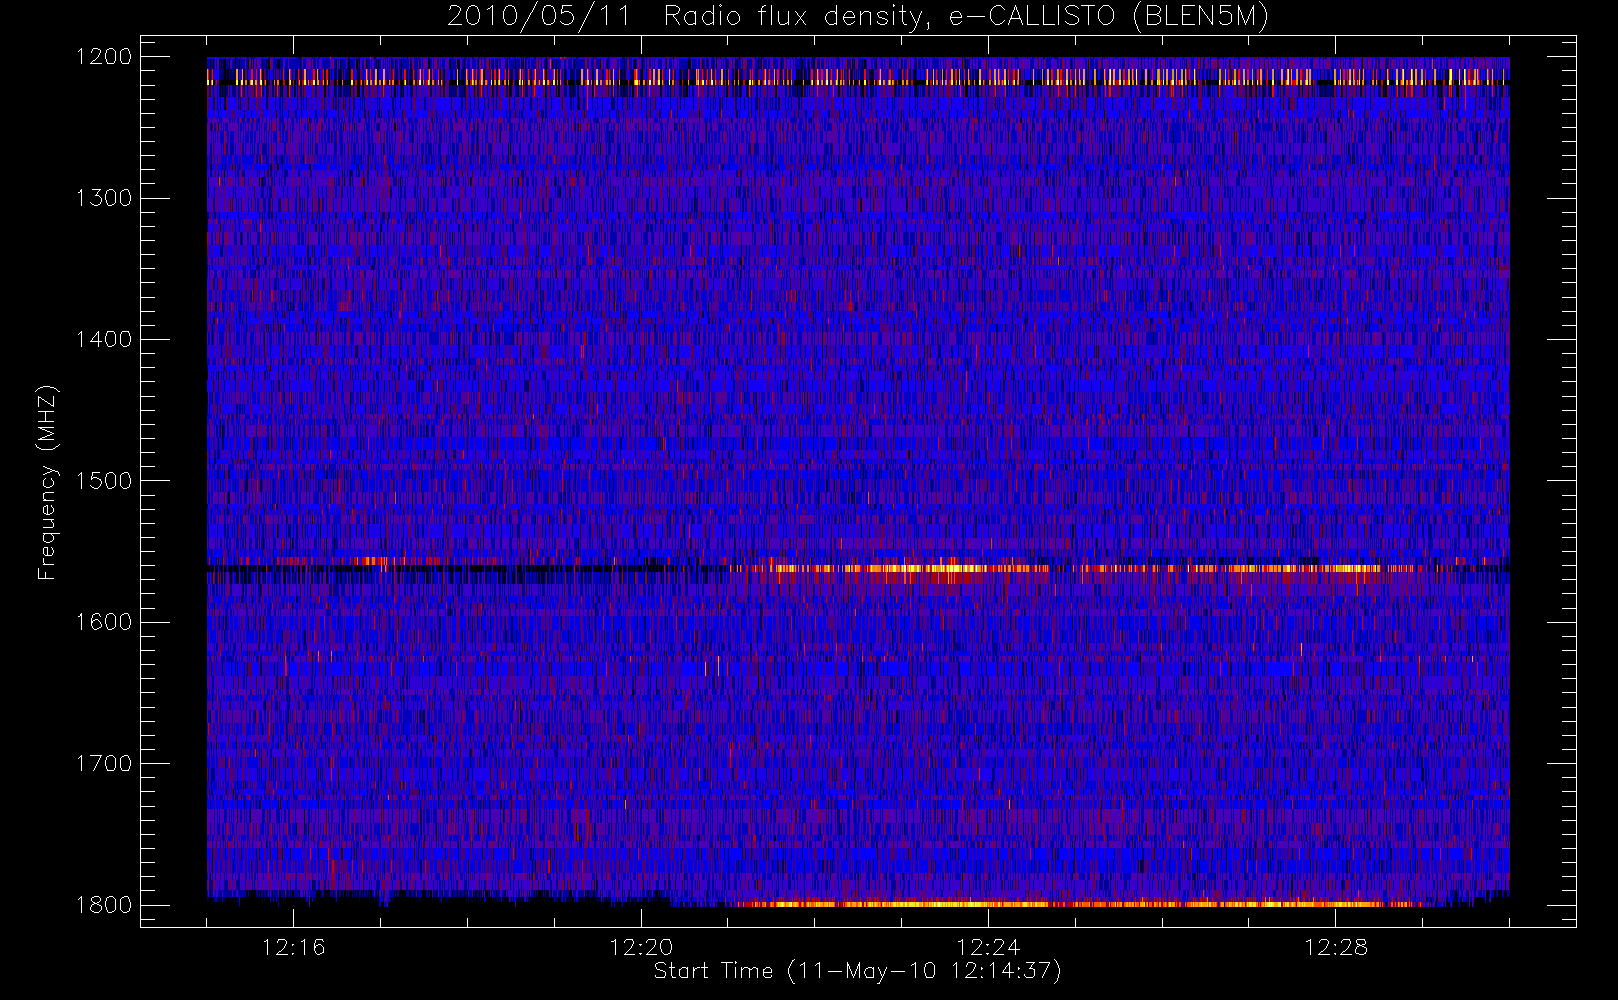This screenshot has height=1000, width=1618.
Task: Select the 'Frequency (MHZ)' axis label
Action: point(47,482)
